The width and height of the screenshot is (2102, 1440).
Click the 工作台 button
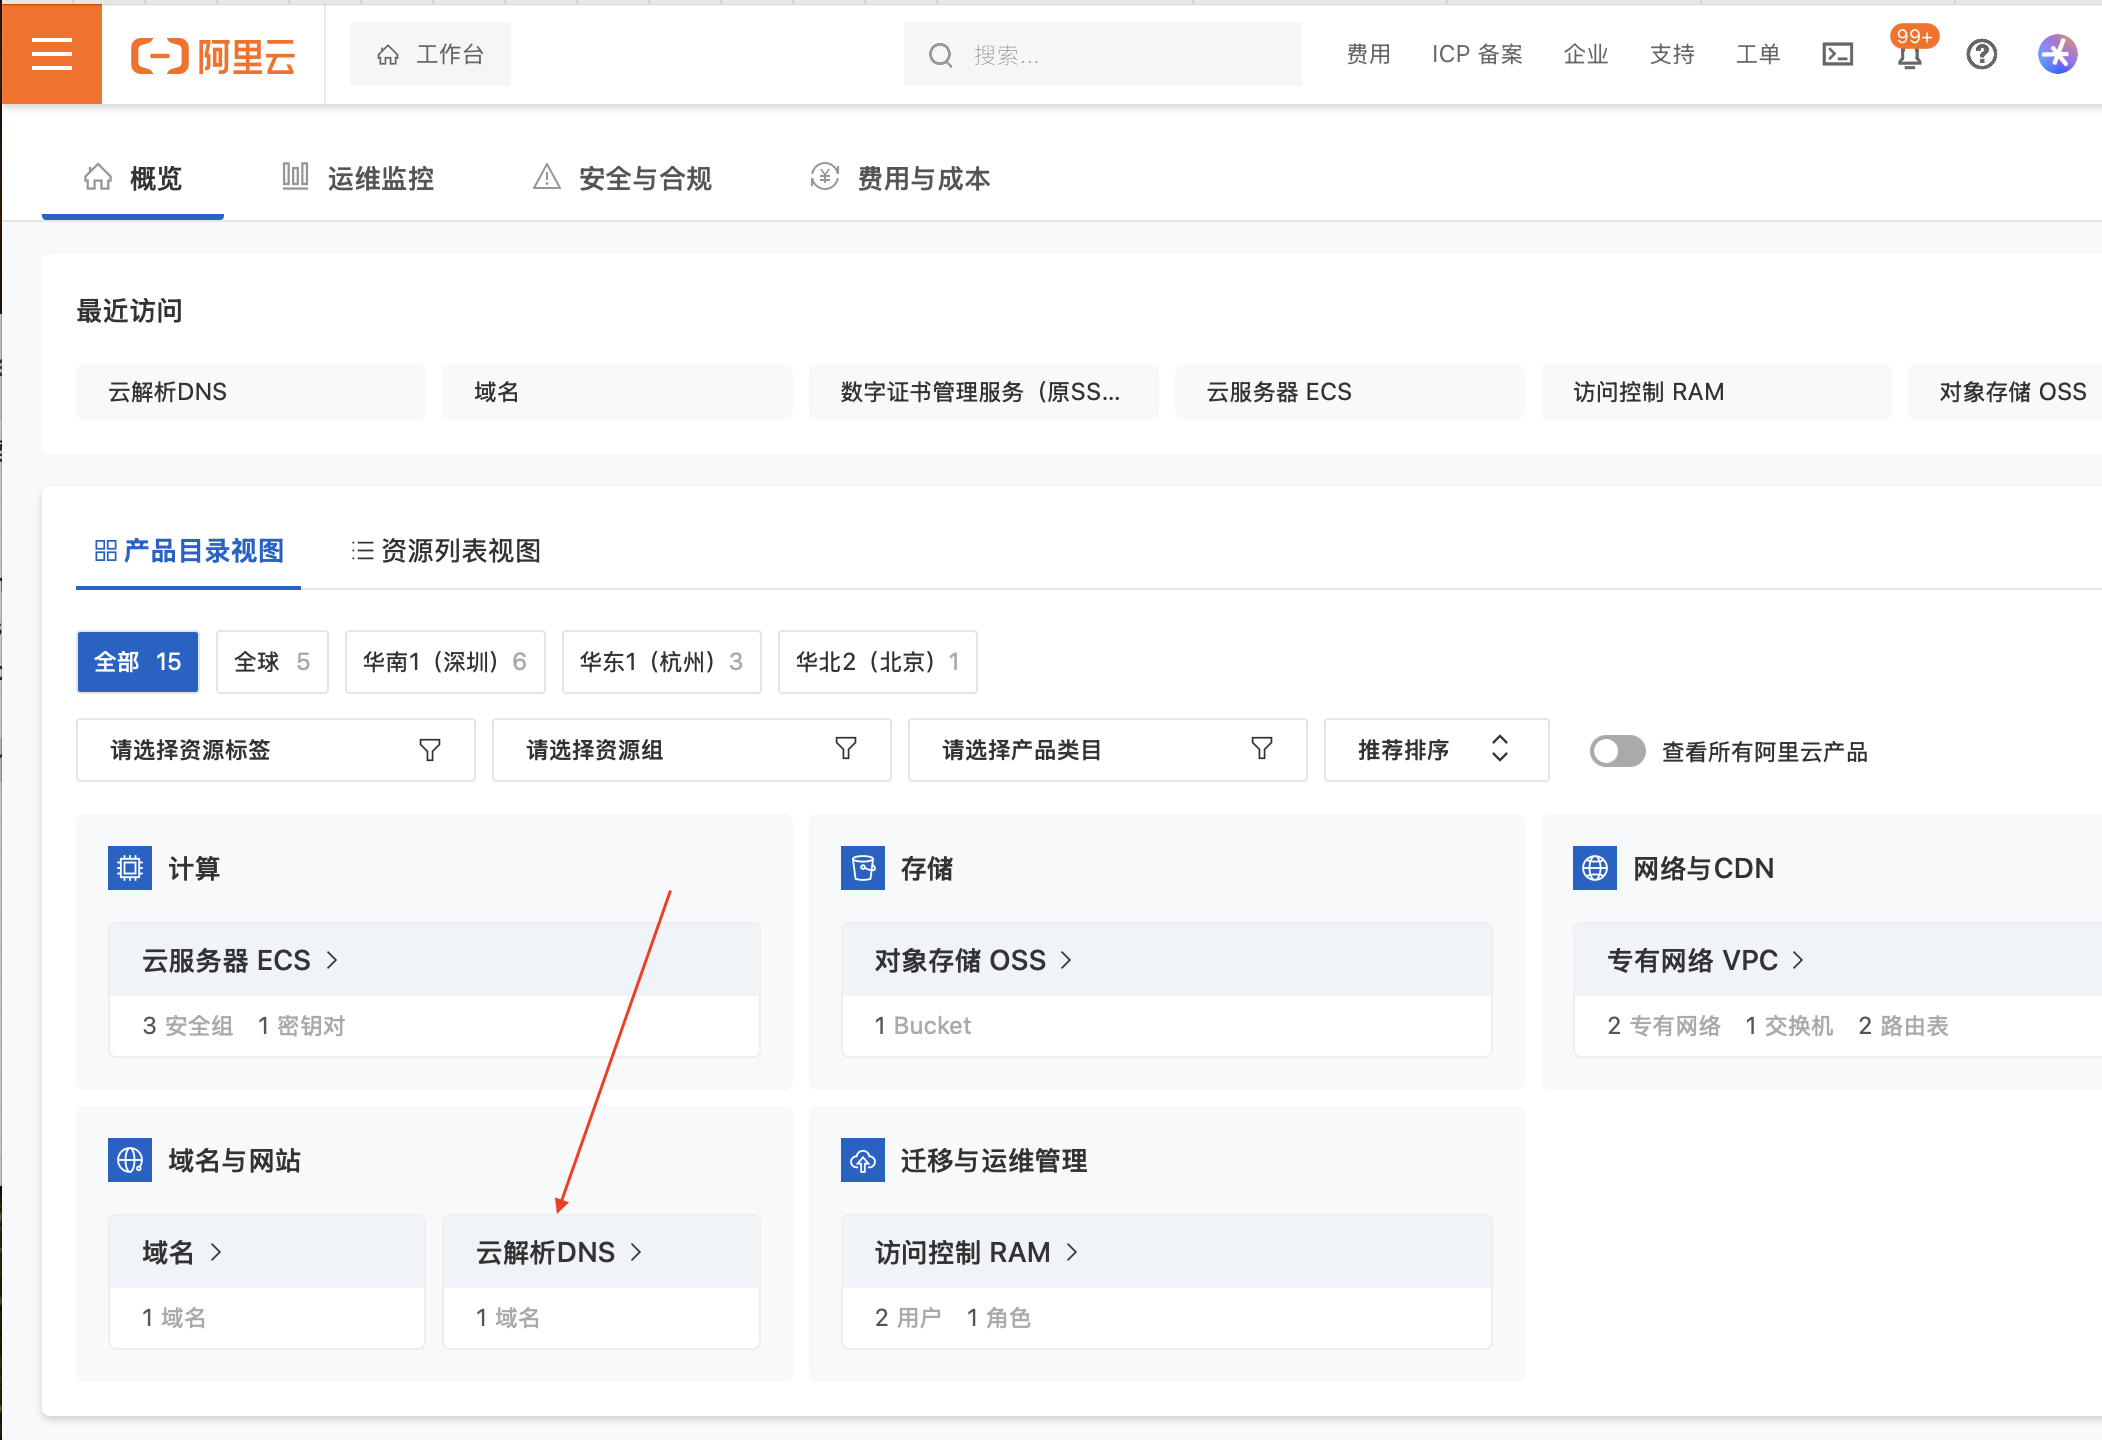point(430,54)
